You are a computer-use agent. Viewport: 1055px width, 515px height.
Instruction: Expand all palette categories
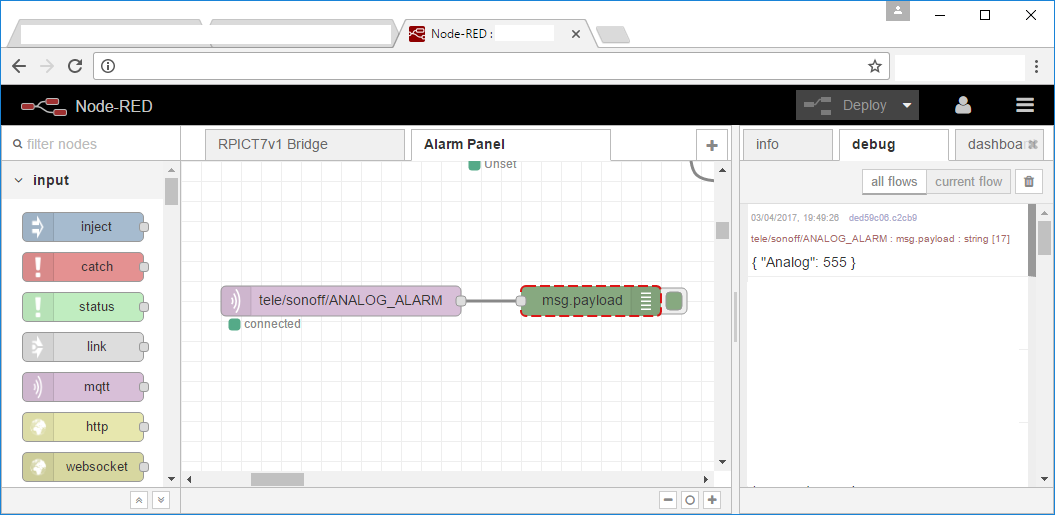pyautogui.click(x=161, y=500)
